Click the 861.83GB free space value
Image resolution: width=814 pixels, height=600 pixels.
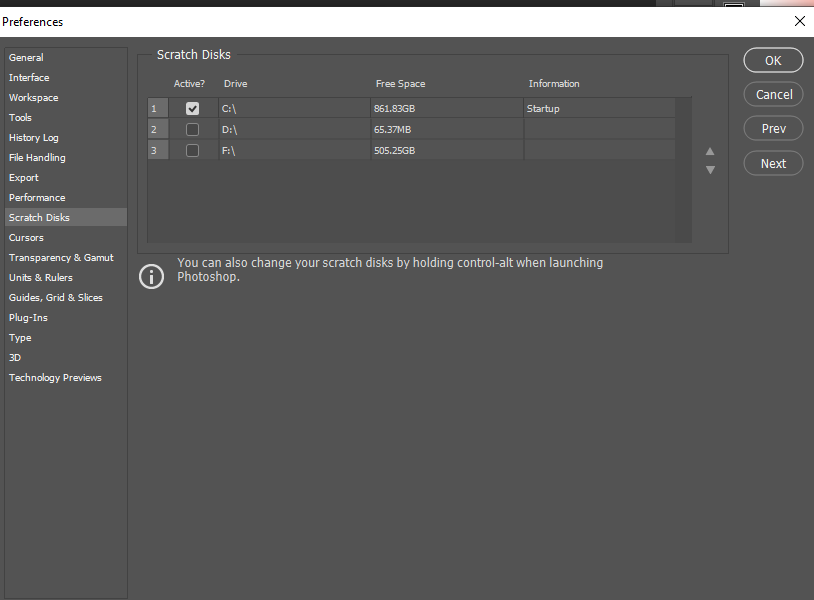(x=394, y=108)
